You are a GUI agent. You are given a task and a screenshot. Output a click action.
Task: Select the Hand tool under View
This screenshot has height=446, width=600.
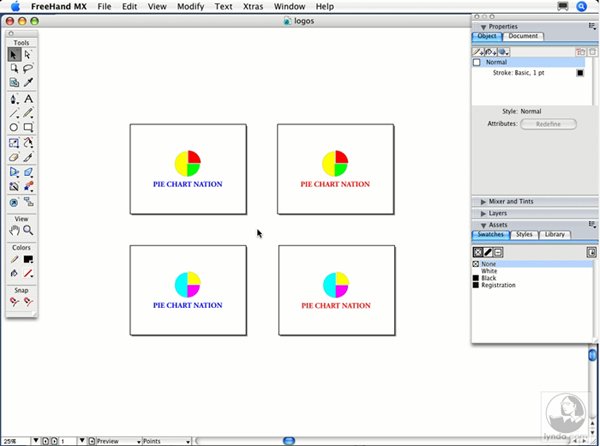(x=14, y=230)
